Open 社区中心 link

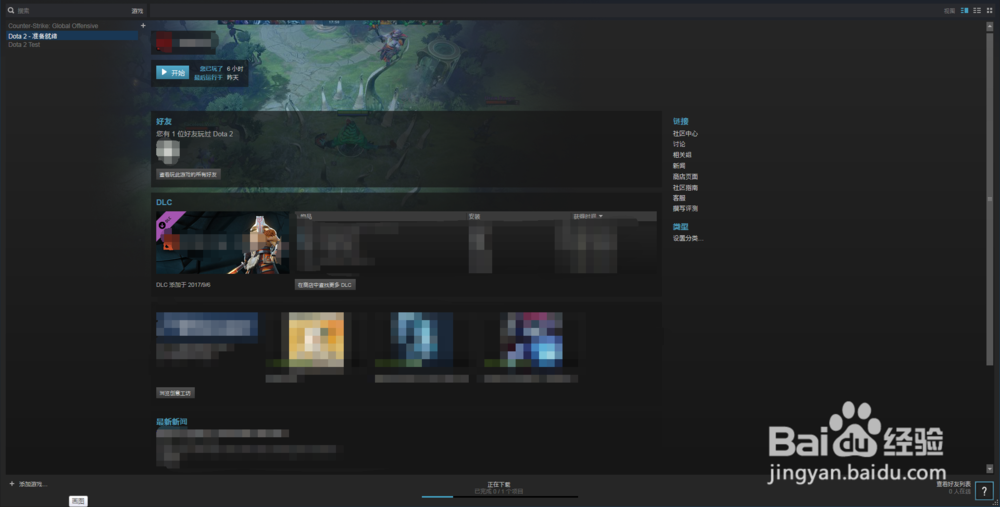pyautogui.click(x=685, y=134)
